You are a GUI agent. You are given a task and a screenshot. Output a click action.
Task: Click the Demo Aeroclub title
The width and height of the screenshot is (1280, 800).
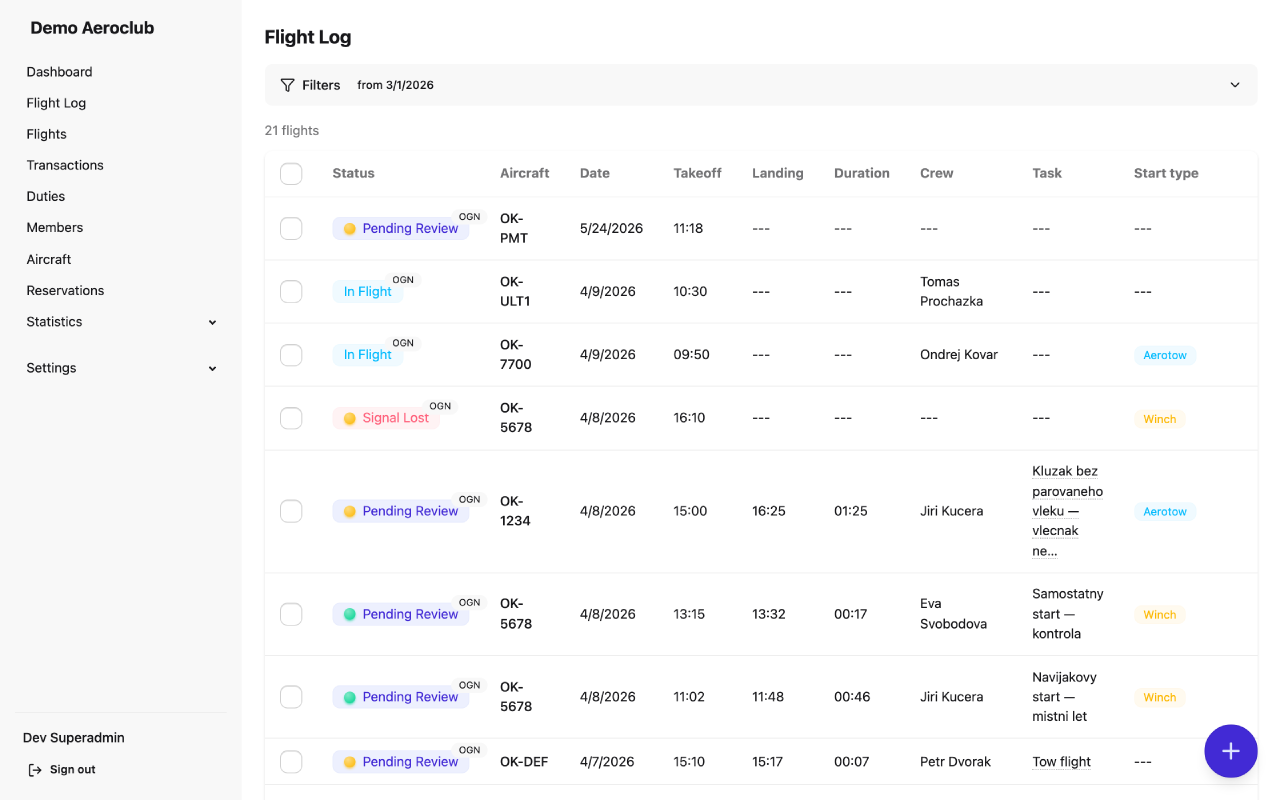pyautogui.click(x=92, y=28)
